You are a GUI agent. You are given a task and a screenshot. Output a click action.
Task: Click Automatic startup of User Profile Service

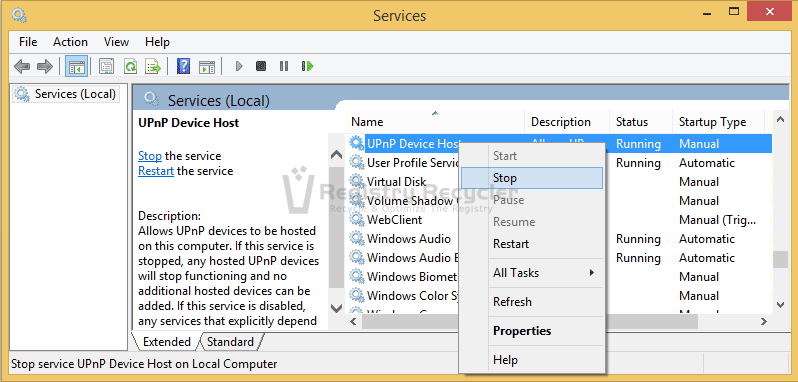[x=707, y=163]
